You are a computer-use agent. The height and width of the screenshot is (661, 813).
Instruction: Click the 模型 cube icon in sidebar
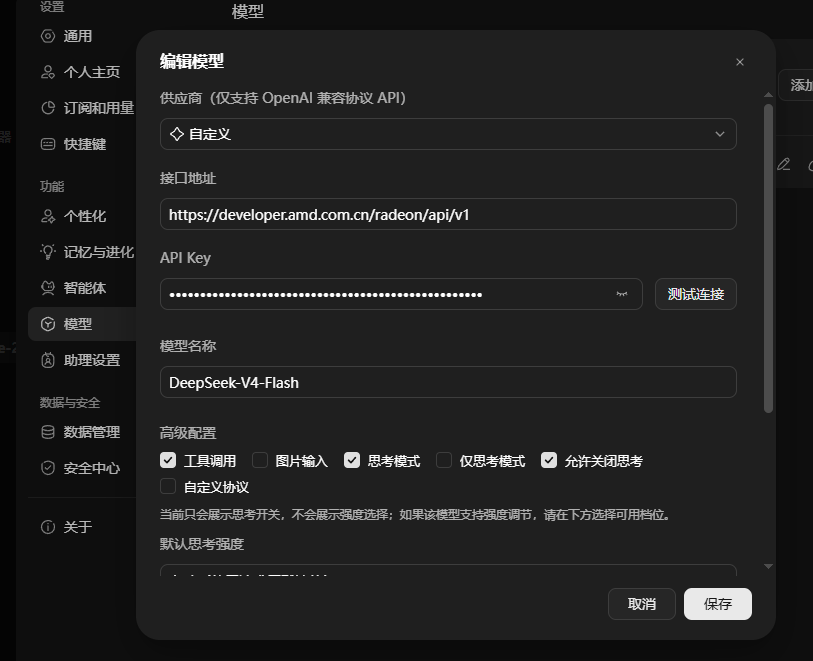[48, 324]
